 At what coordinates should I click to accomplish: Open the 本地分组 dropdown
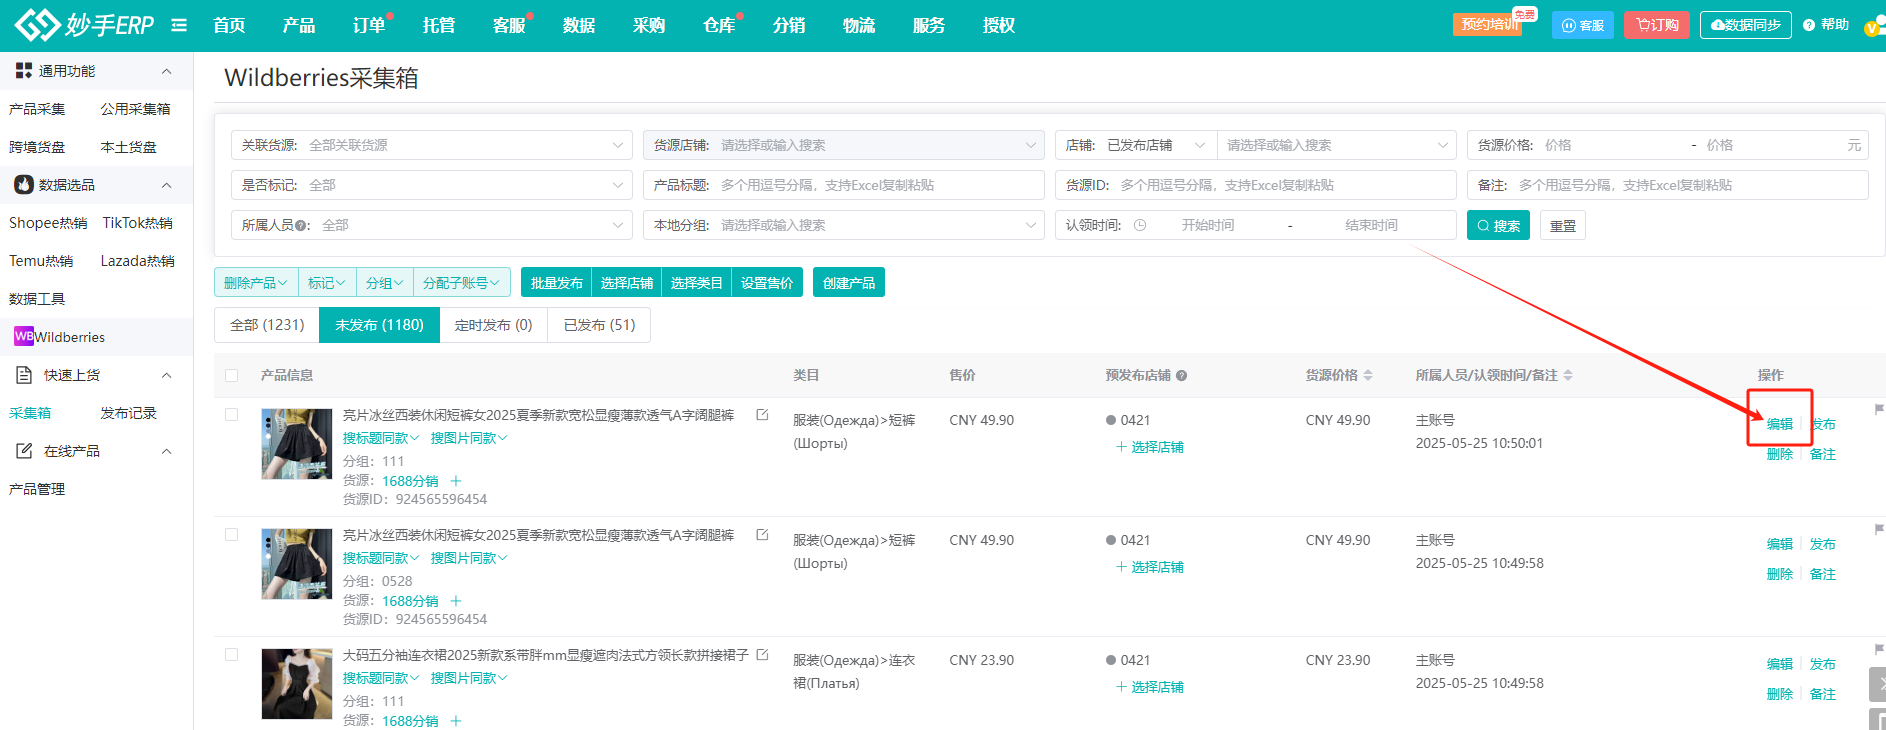(843, 225)
